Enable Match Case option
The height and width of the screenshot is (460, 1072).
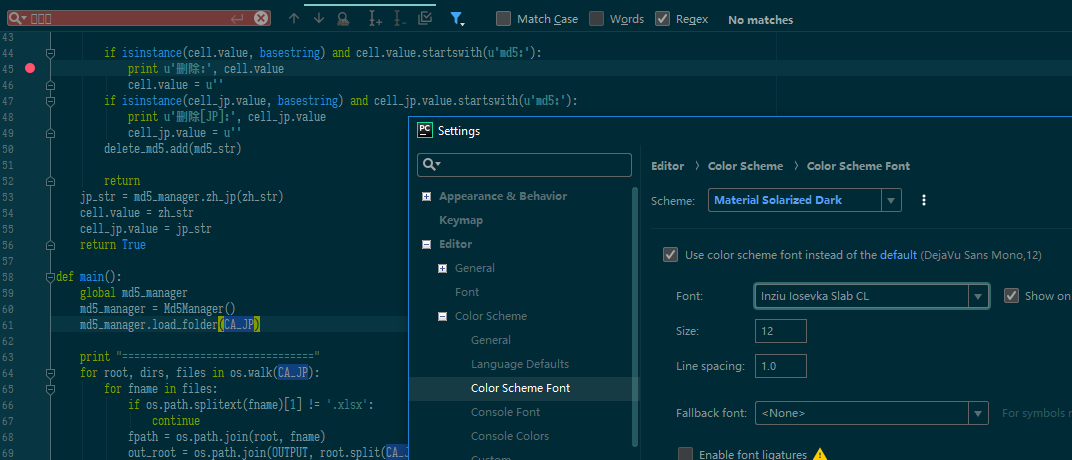click(x=503, y=19)
